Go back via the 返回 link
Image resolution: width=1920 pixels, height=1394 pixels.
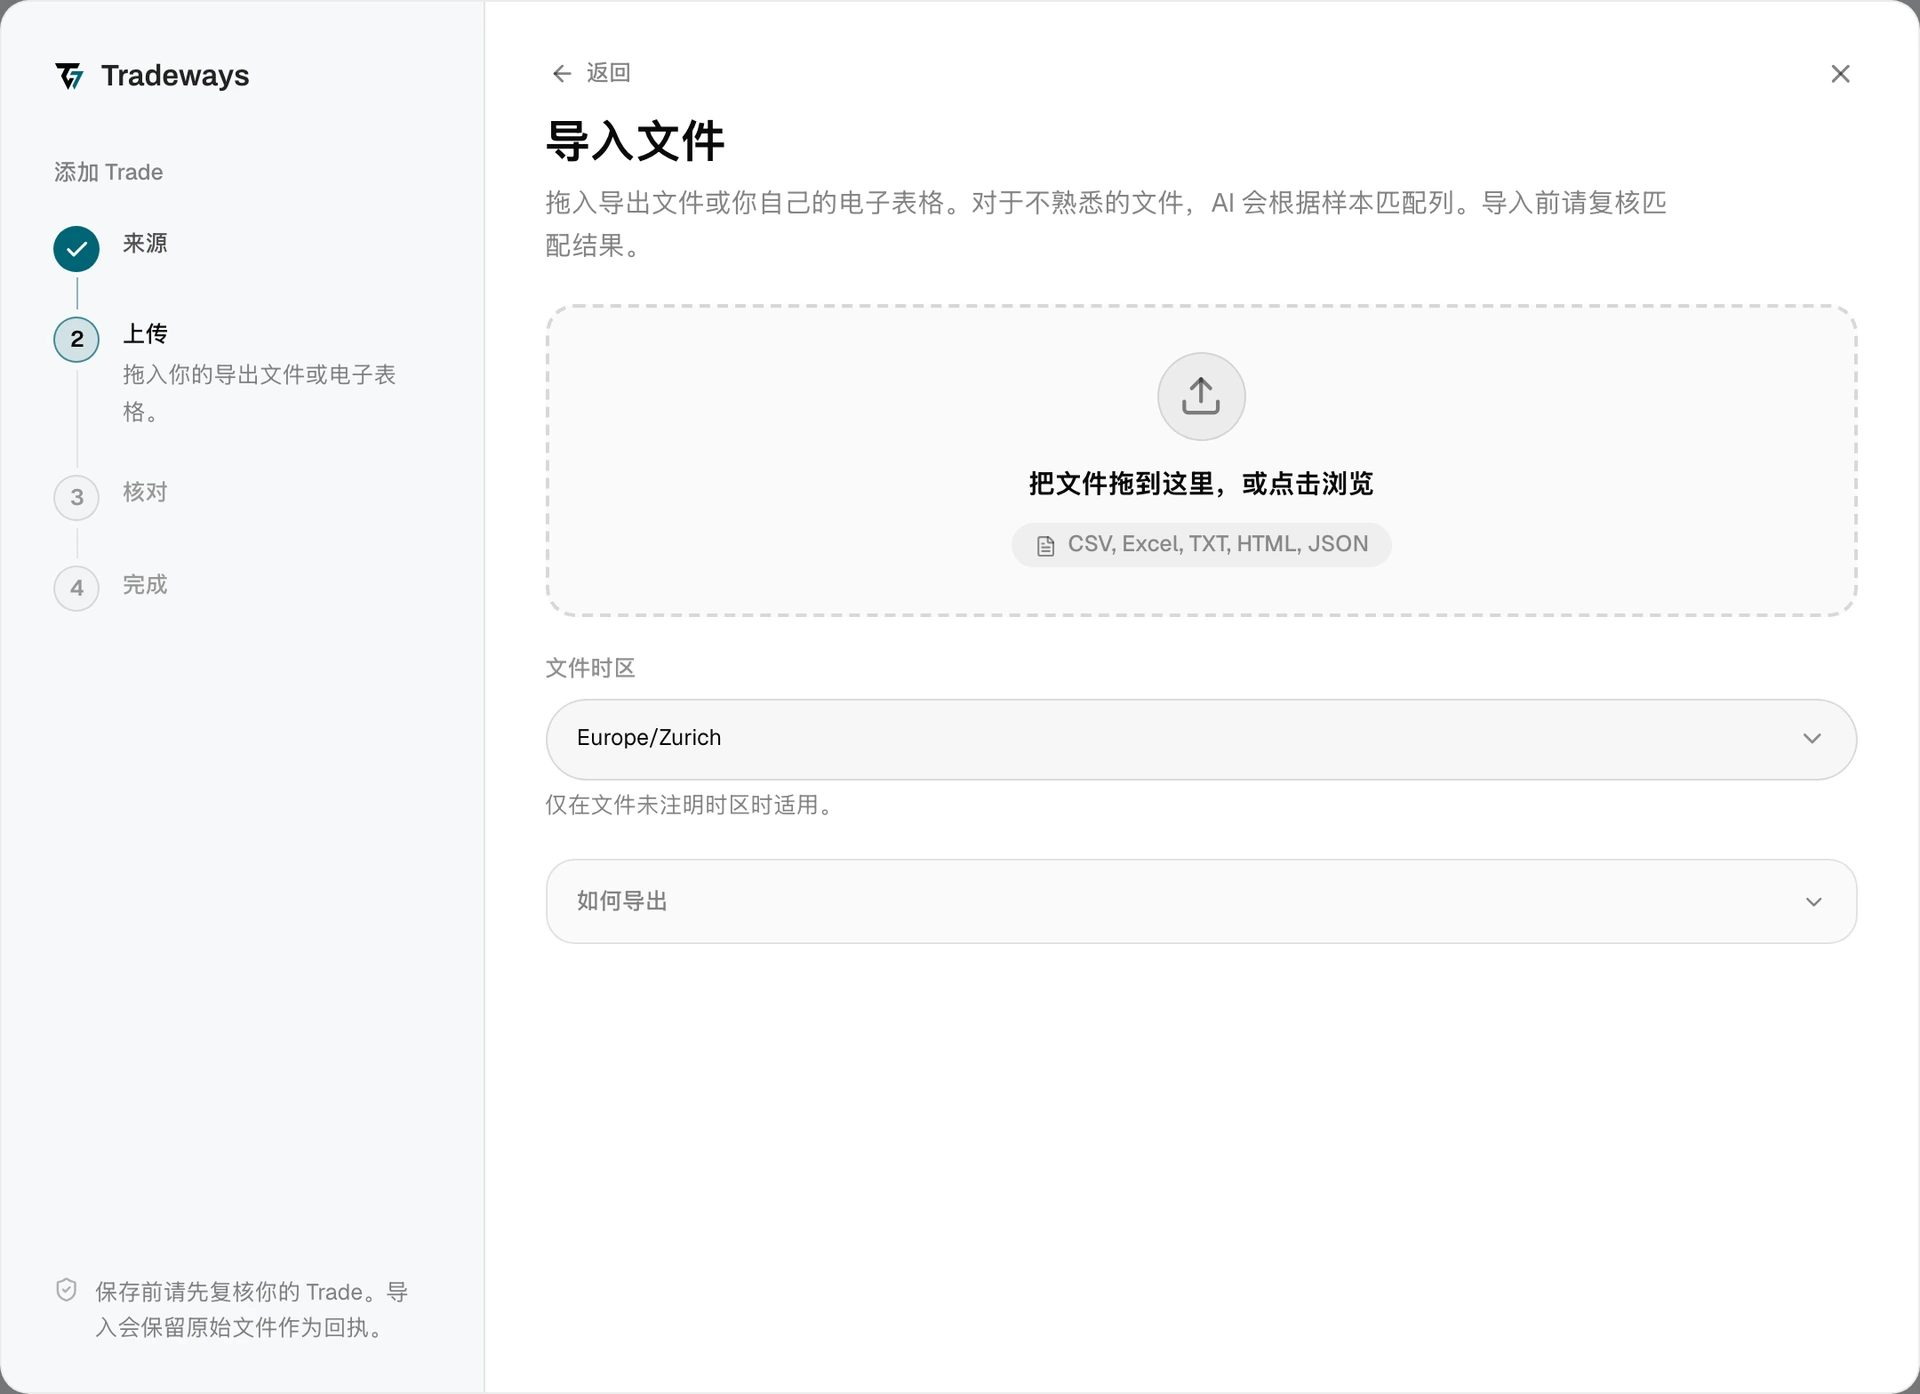click(591, 73)
